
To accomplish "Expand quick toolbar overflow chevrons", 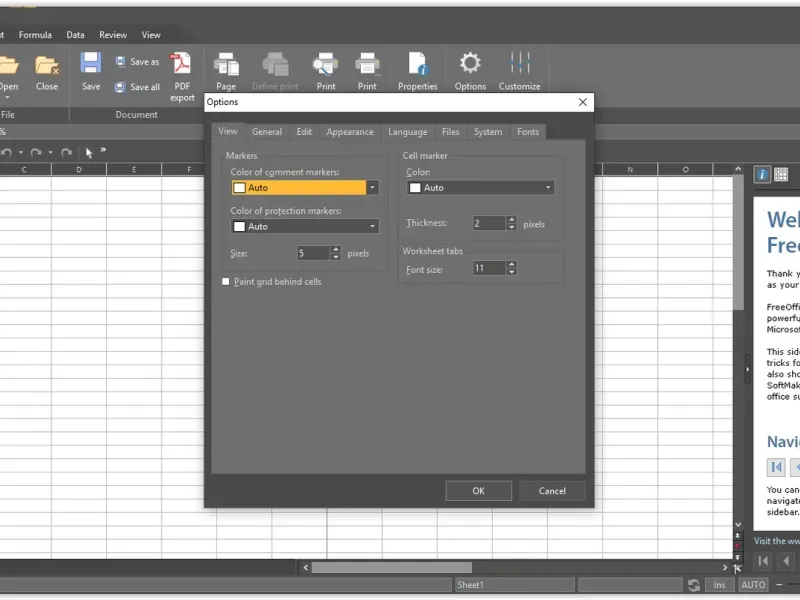I will click(104, 150).
